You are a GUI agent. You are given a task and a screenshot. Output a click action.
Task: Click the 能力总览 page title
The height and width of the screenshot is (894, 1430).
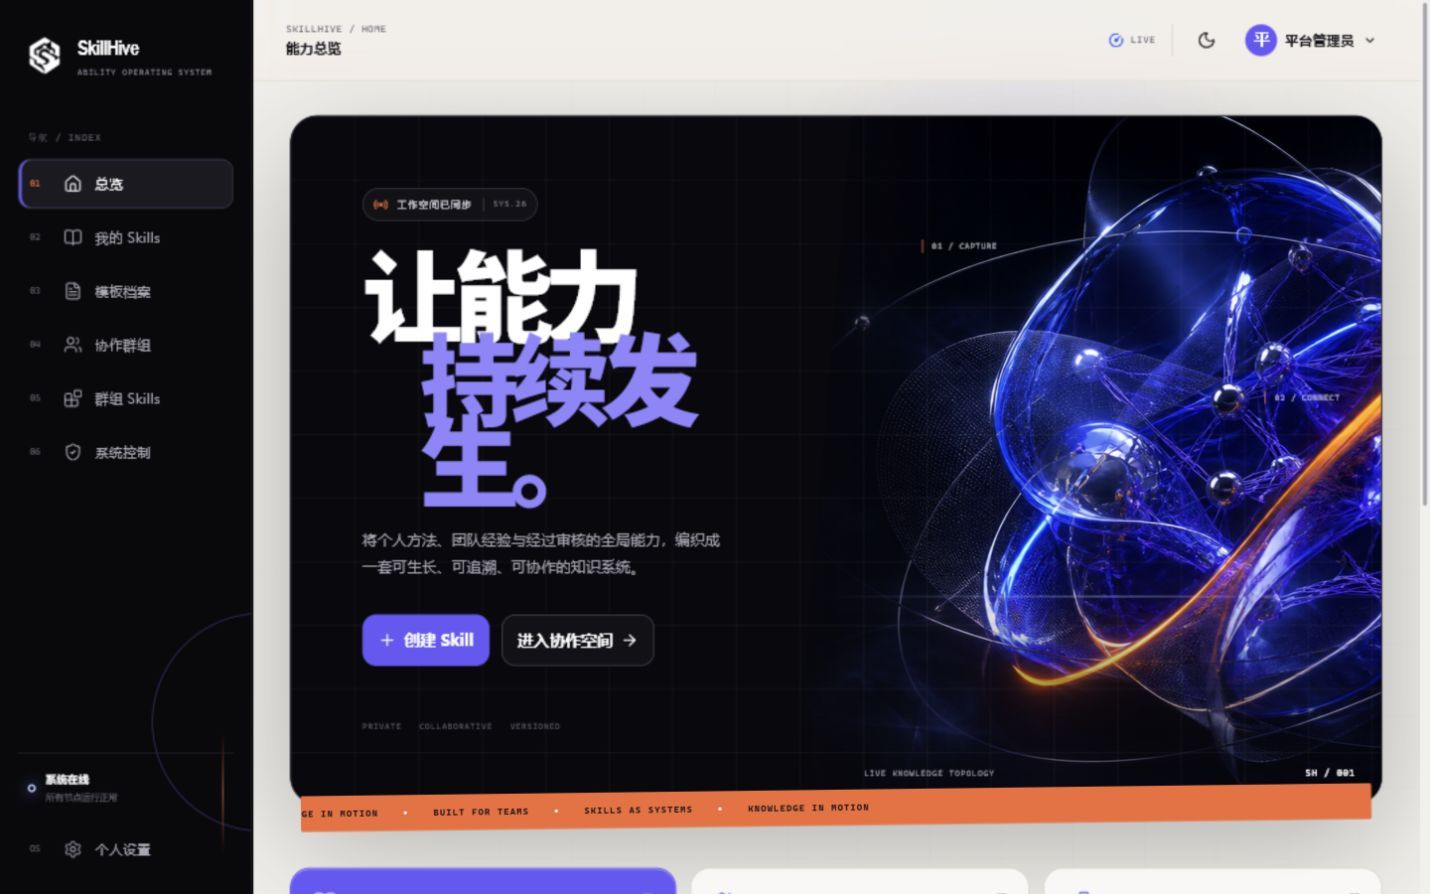click(314, 49)
